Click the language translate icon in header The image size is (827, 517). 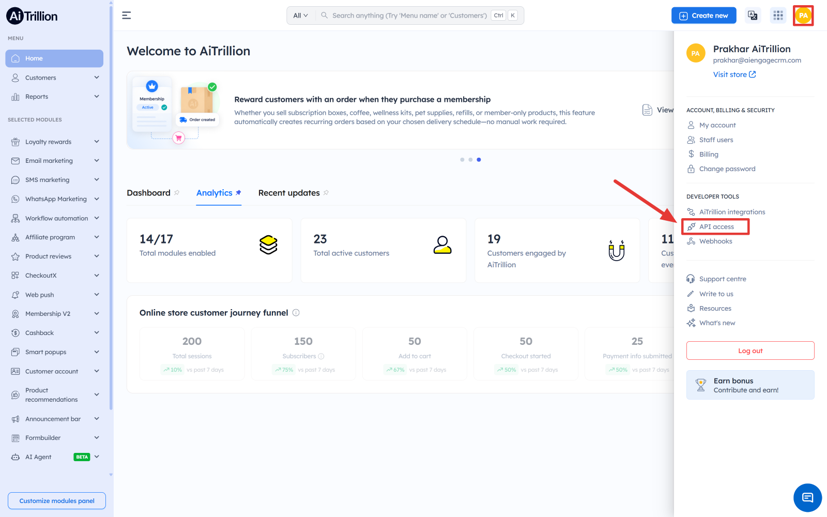[x=753, y=15]
